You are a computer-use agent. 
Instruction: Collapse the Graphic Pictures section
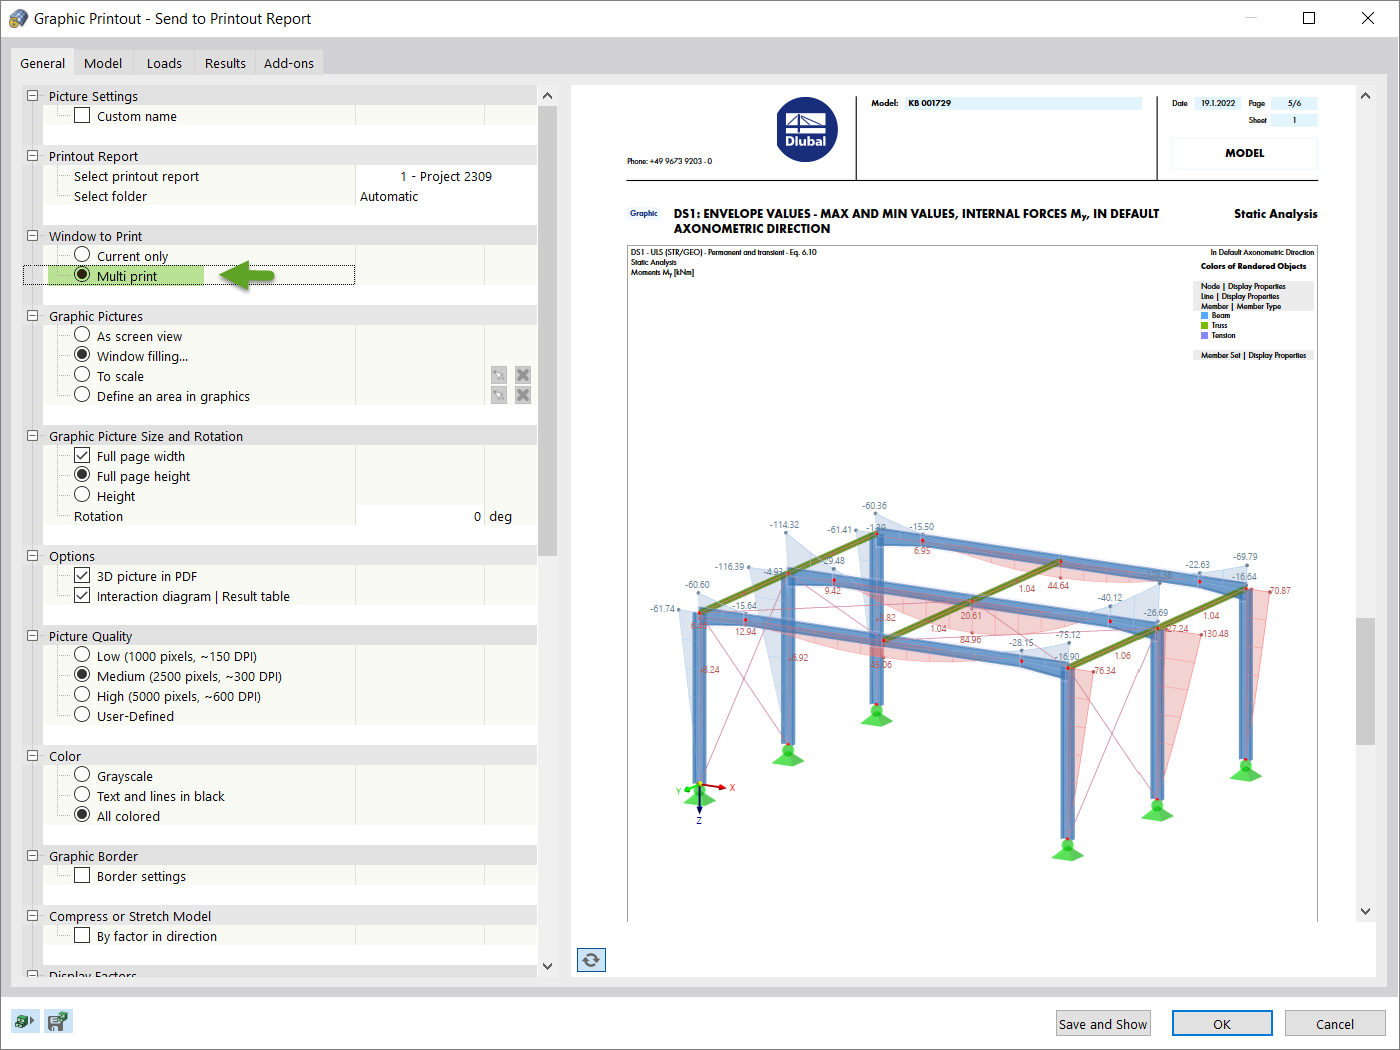click(32, 316)
